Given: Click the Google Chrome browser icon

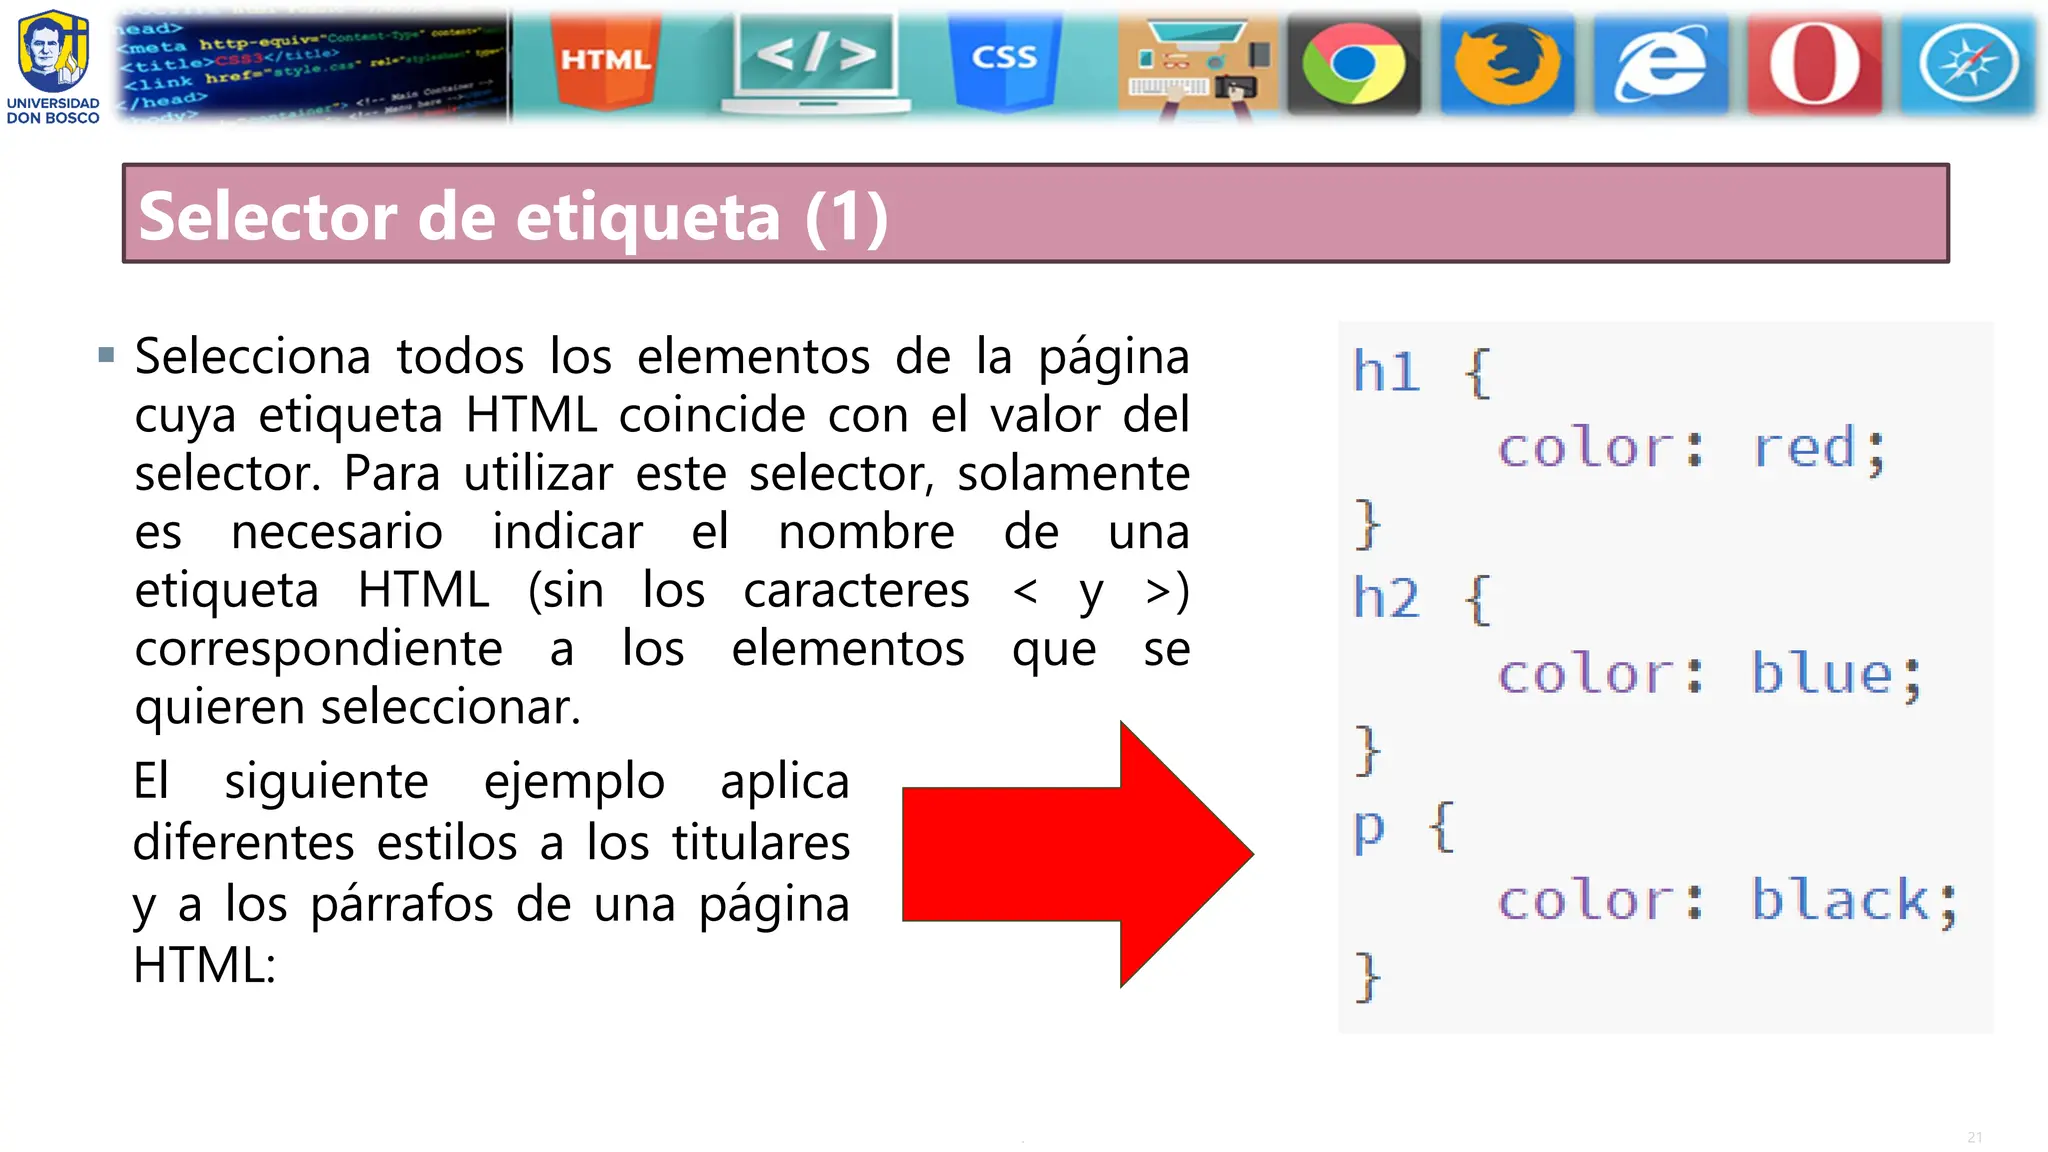Looking at the screenshot, I should (x=1353, y=64).
